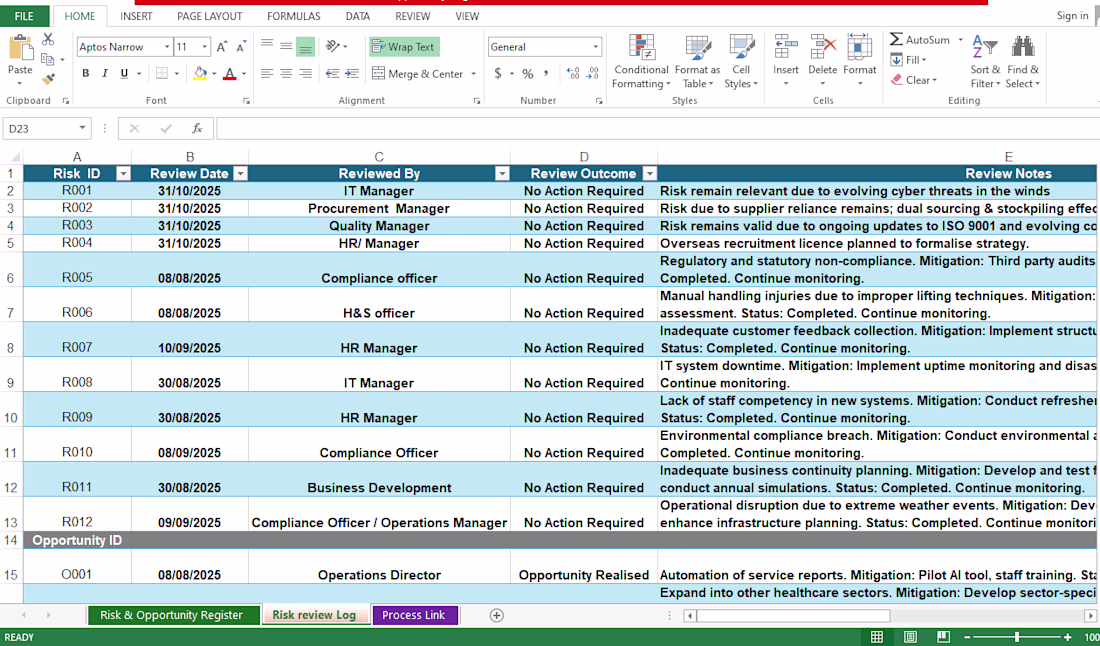Apply Percent Style format
The height and width of the screenshot is (646, 1100).
point(528,73)
